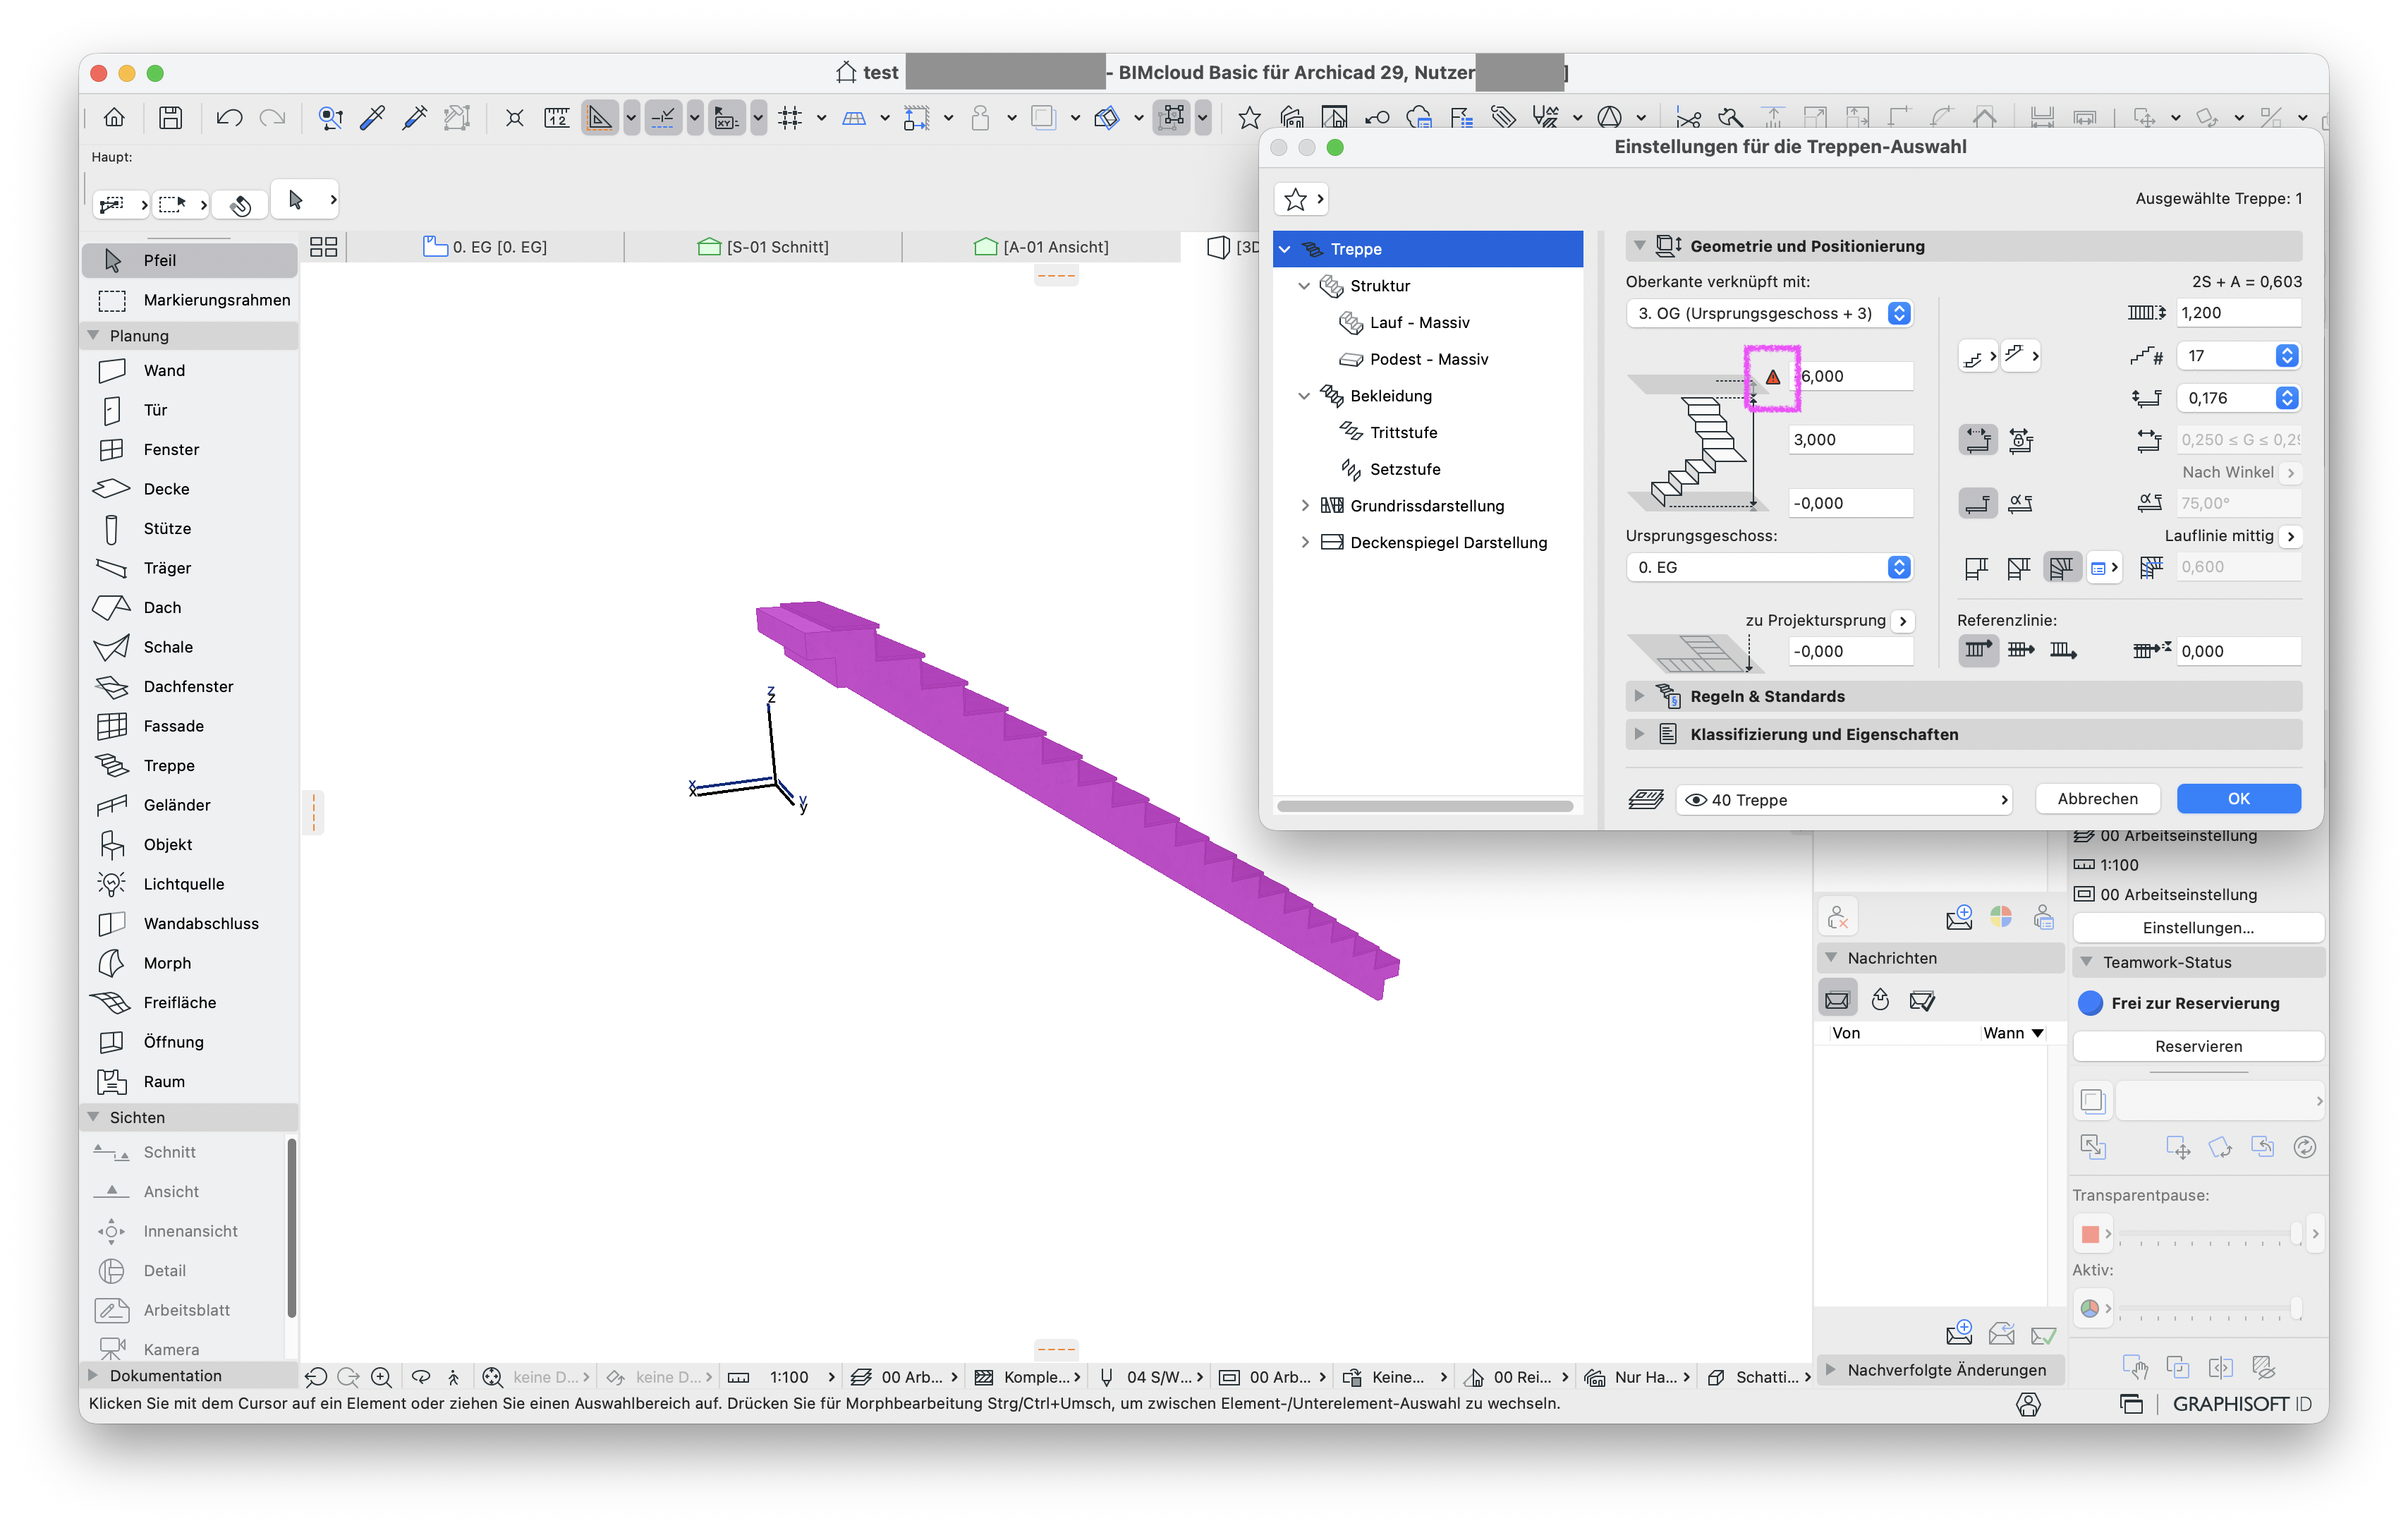Open the Favorites star in dialog
This screenshot has height=1528, width=2408.
pos(1301,200)
